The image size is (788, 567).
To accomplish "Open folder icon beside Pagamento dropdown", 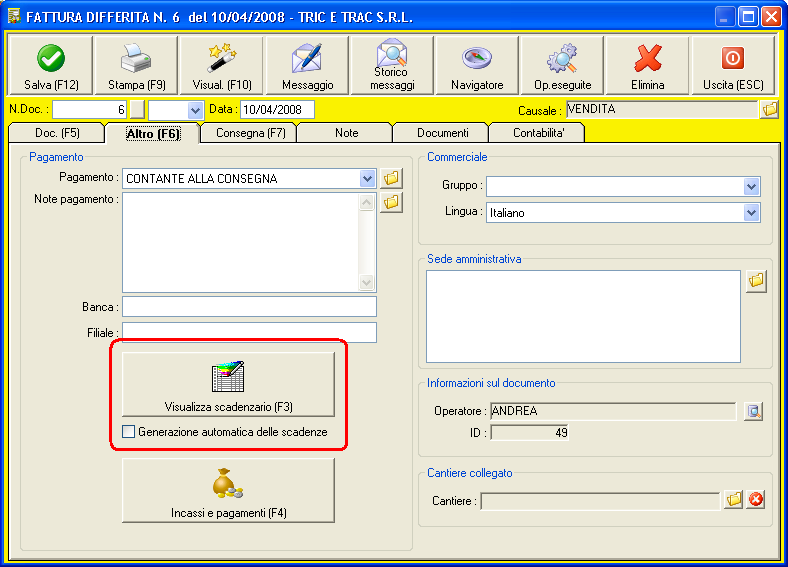I will [391, 178].
